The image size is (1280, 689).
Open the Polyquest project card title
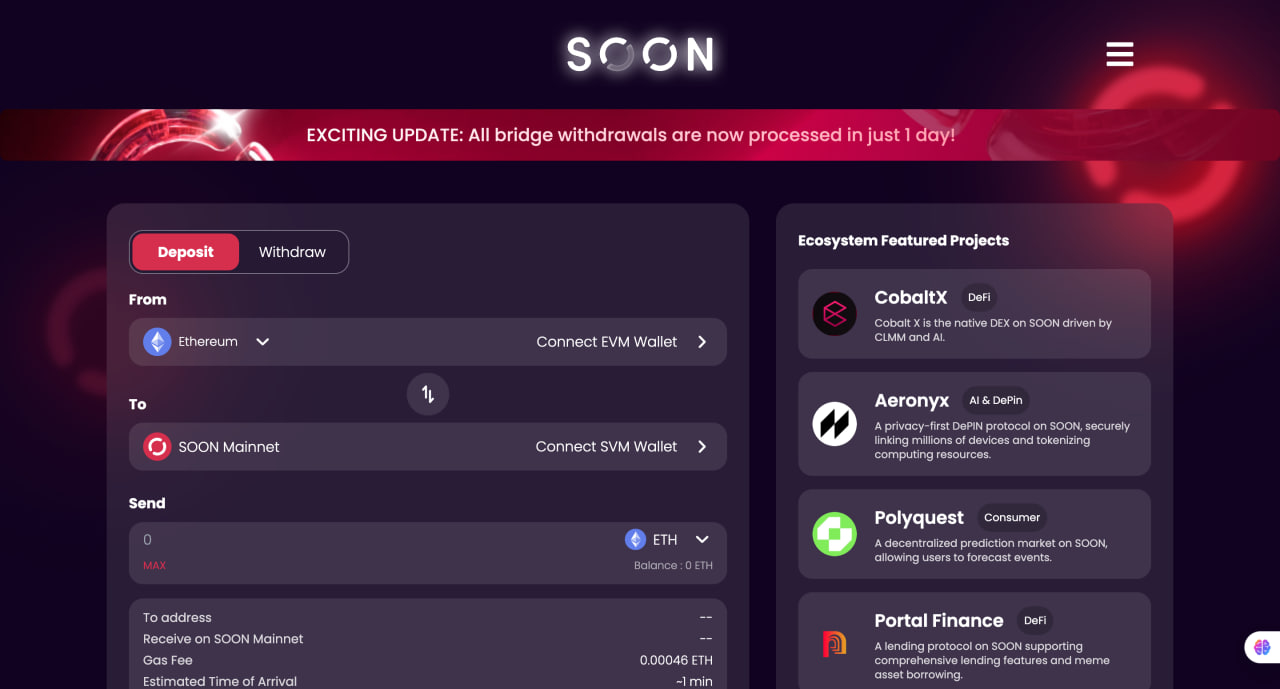[x=919, y=517]
